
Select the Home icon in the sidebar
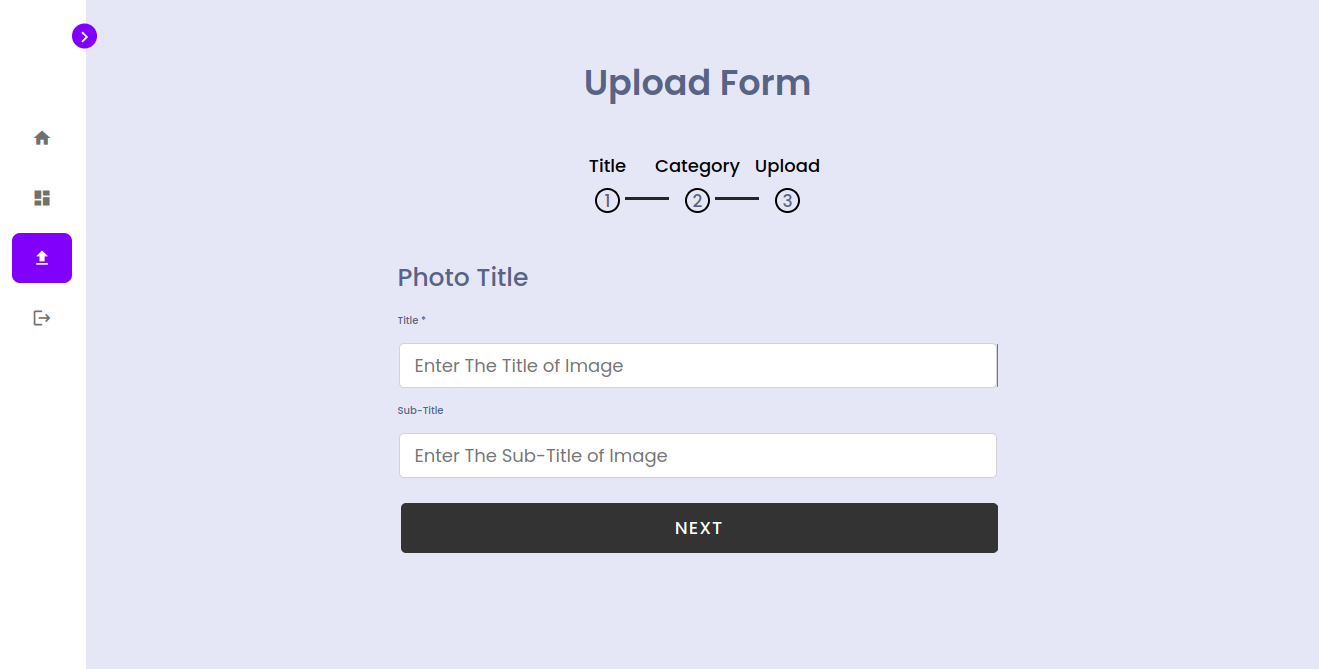41,137
